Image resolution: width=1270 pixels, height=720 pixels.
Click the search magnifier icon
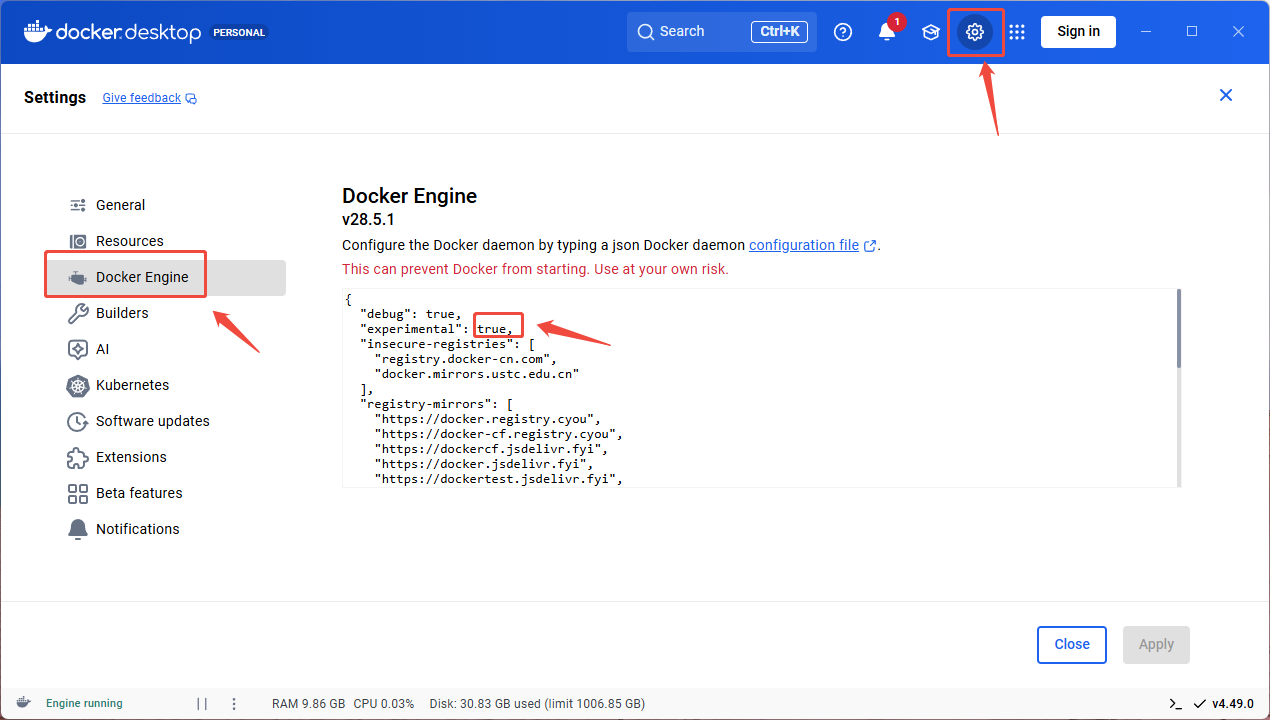646,32
